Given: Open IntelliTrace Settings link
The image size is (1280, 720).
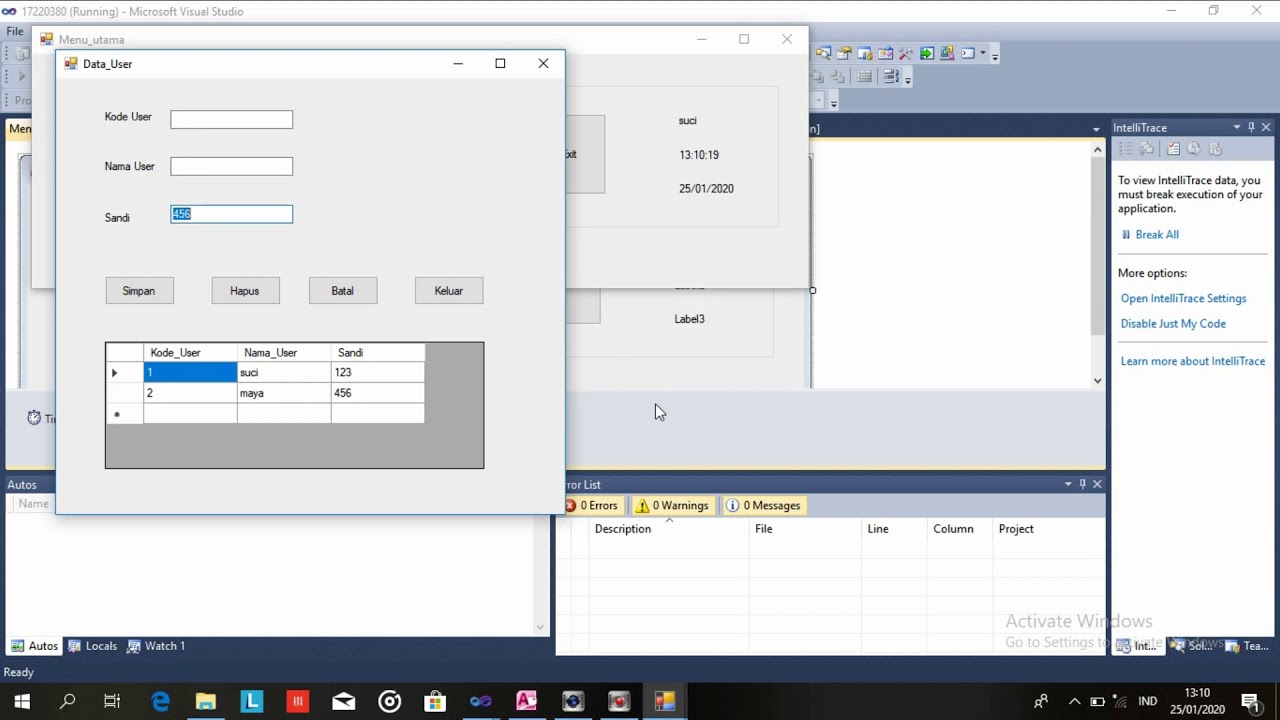Looking at the screenshot, I should 1183,298.
